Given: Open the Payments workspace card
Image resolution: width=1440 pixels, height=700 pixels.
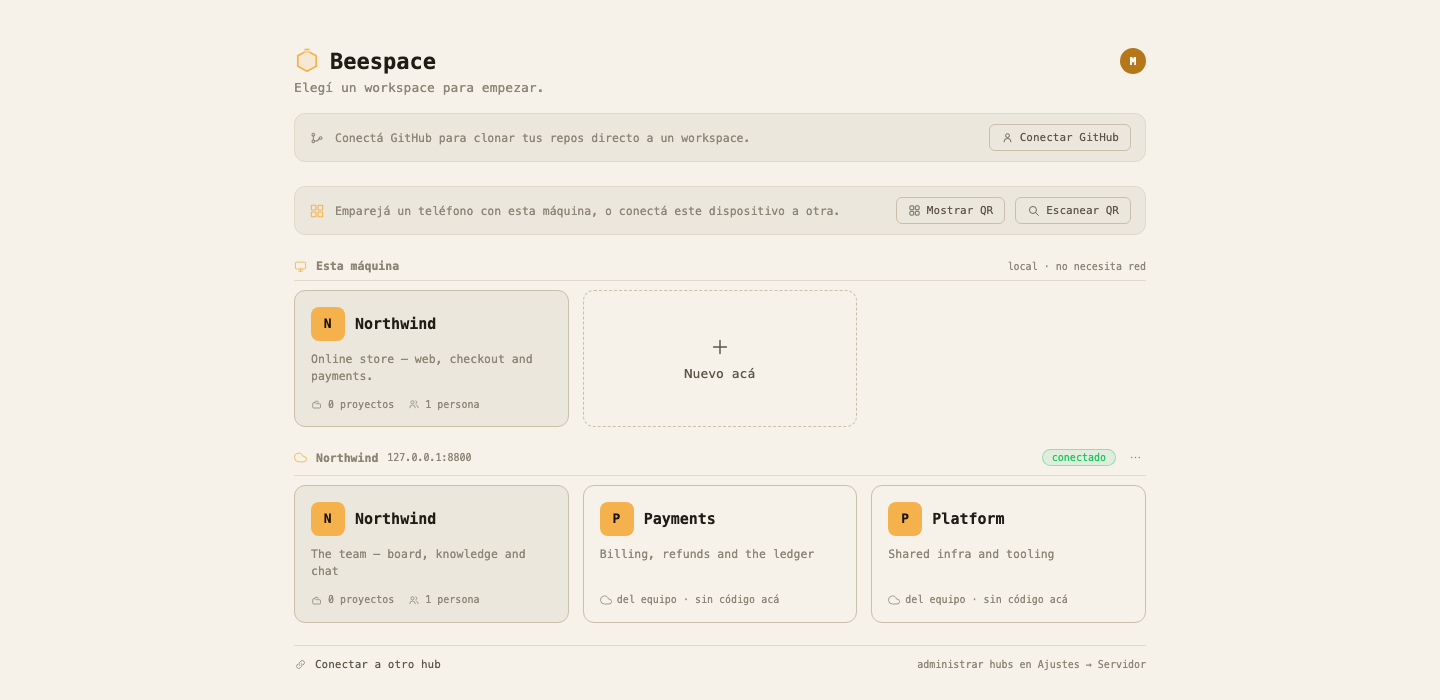Looking at the screenshot, I should point(720,554).
